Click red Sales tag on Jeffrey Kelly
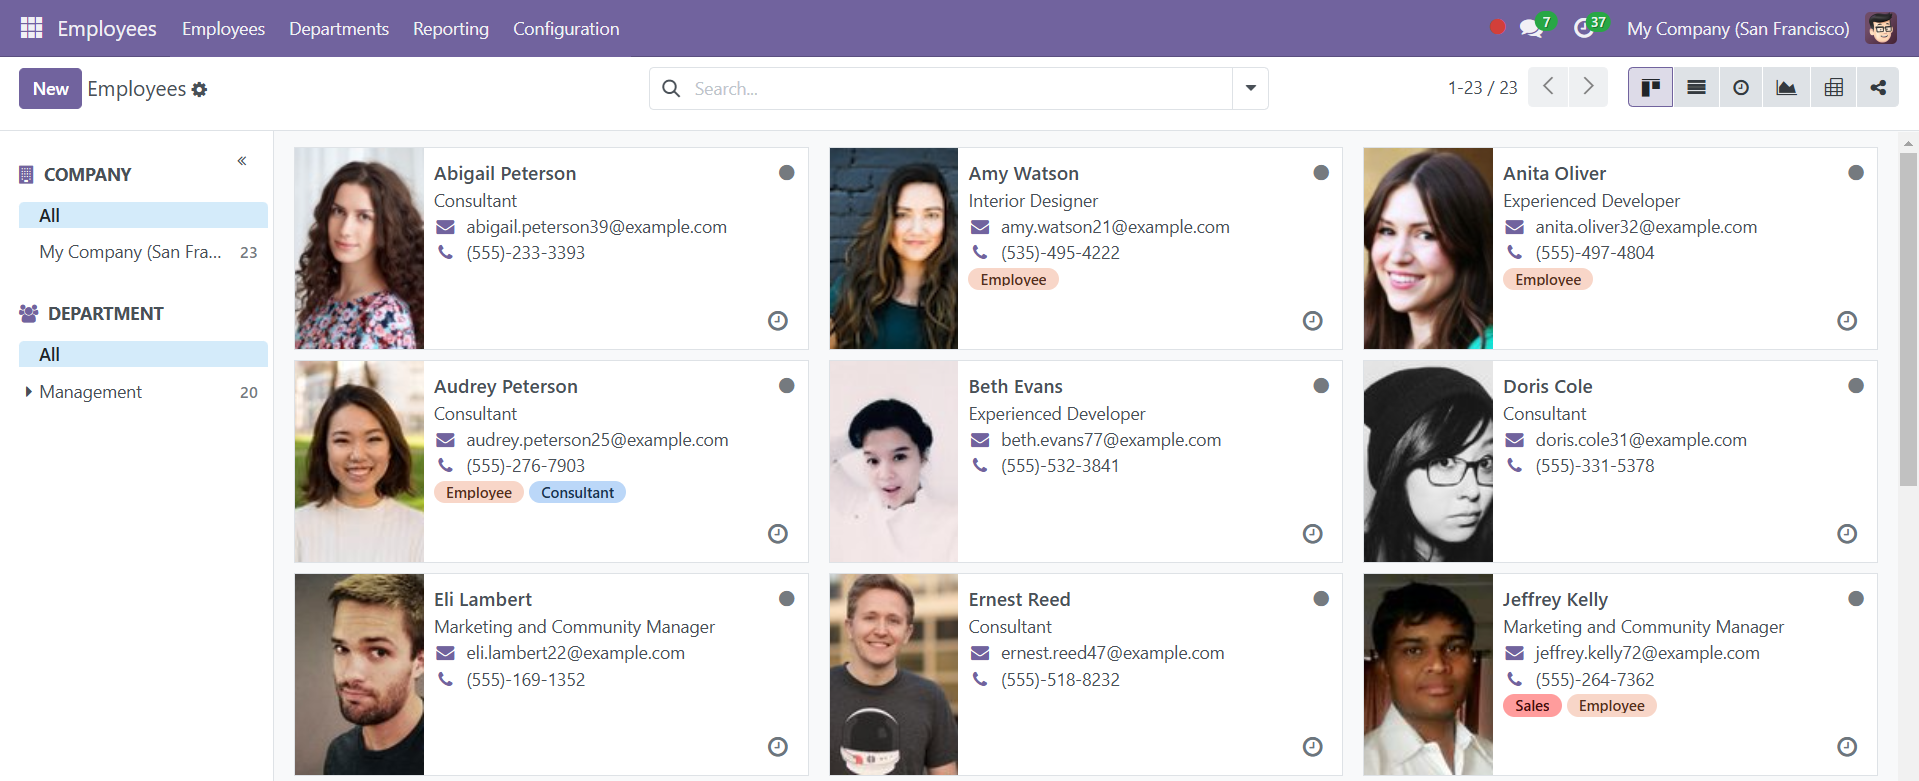The width and height of the screenshot is (1919, 781). click(x=1532, y=706)
